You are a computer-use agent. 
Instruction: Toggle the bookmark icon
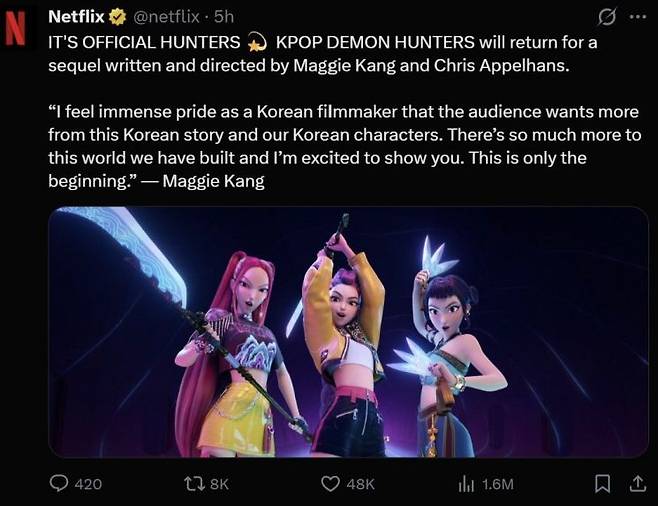coord(602,484)
